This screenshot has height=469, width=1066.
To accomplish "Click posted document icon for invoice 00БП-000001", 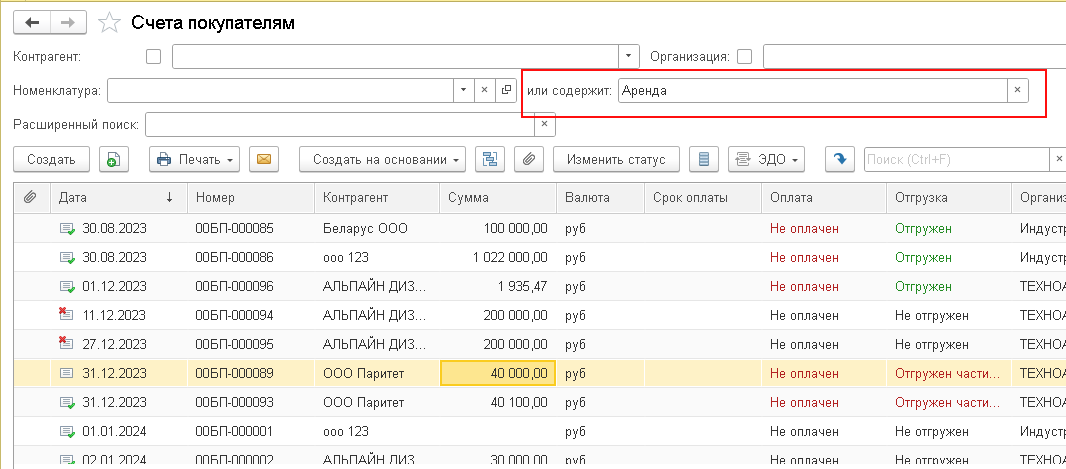I will pos(67,431).
